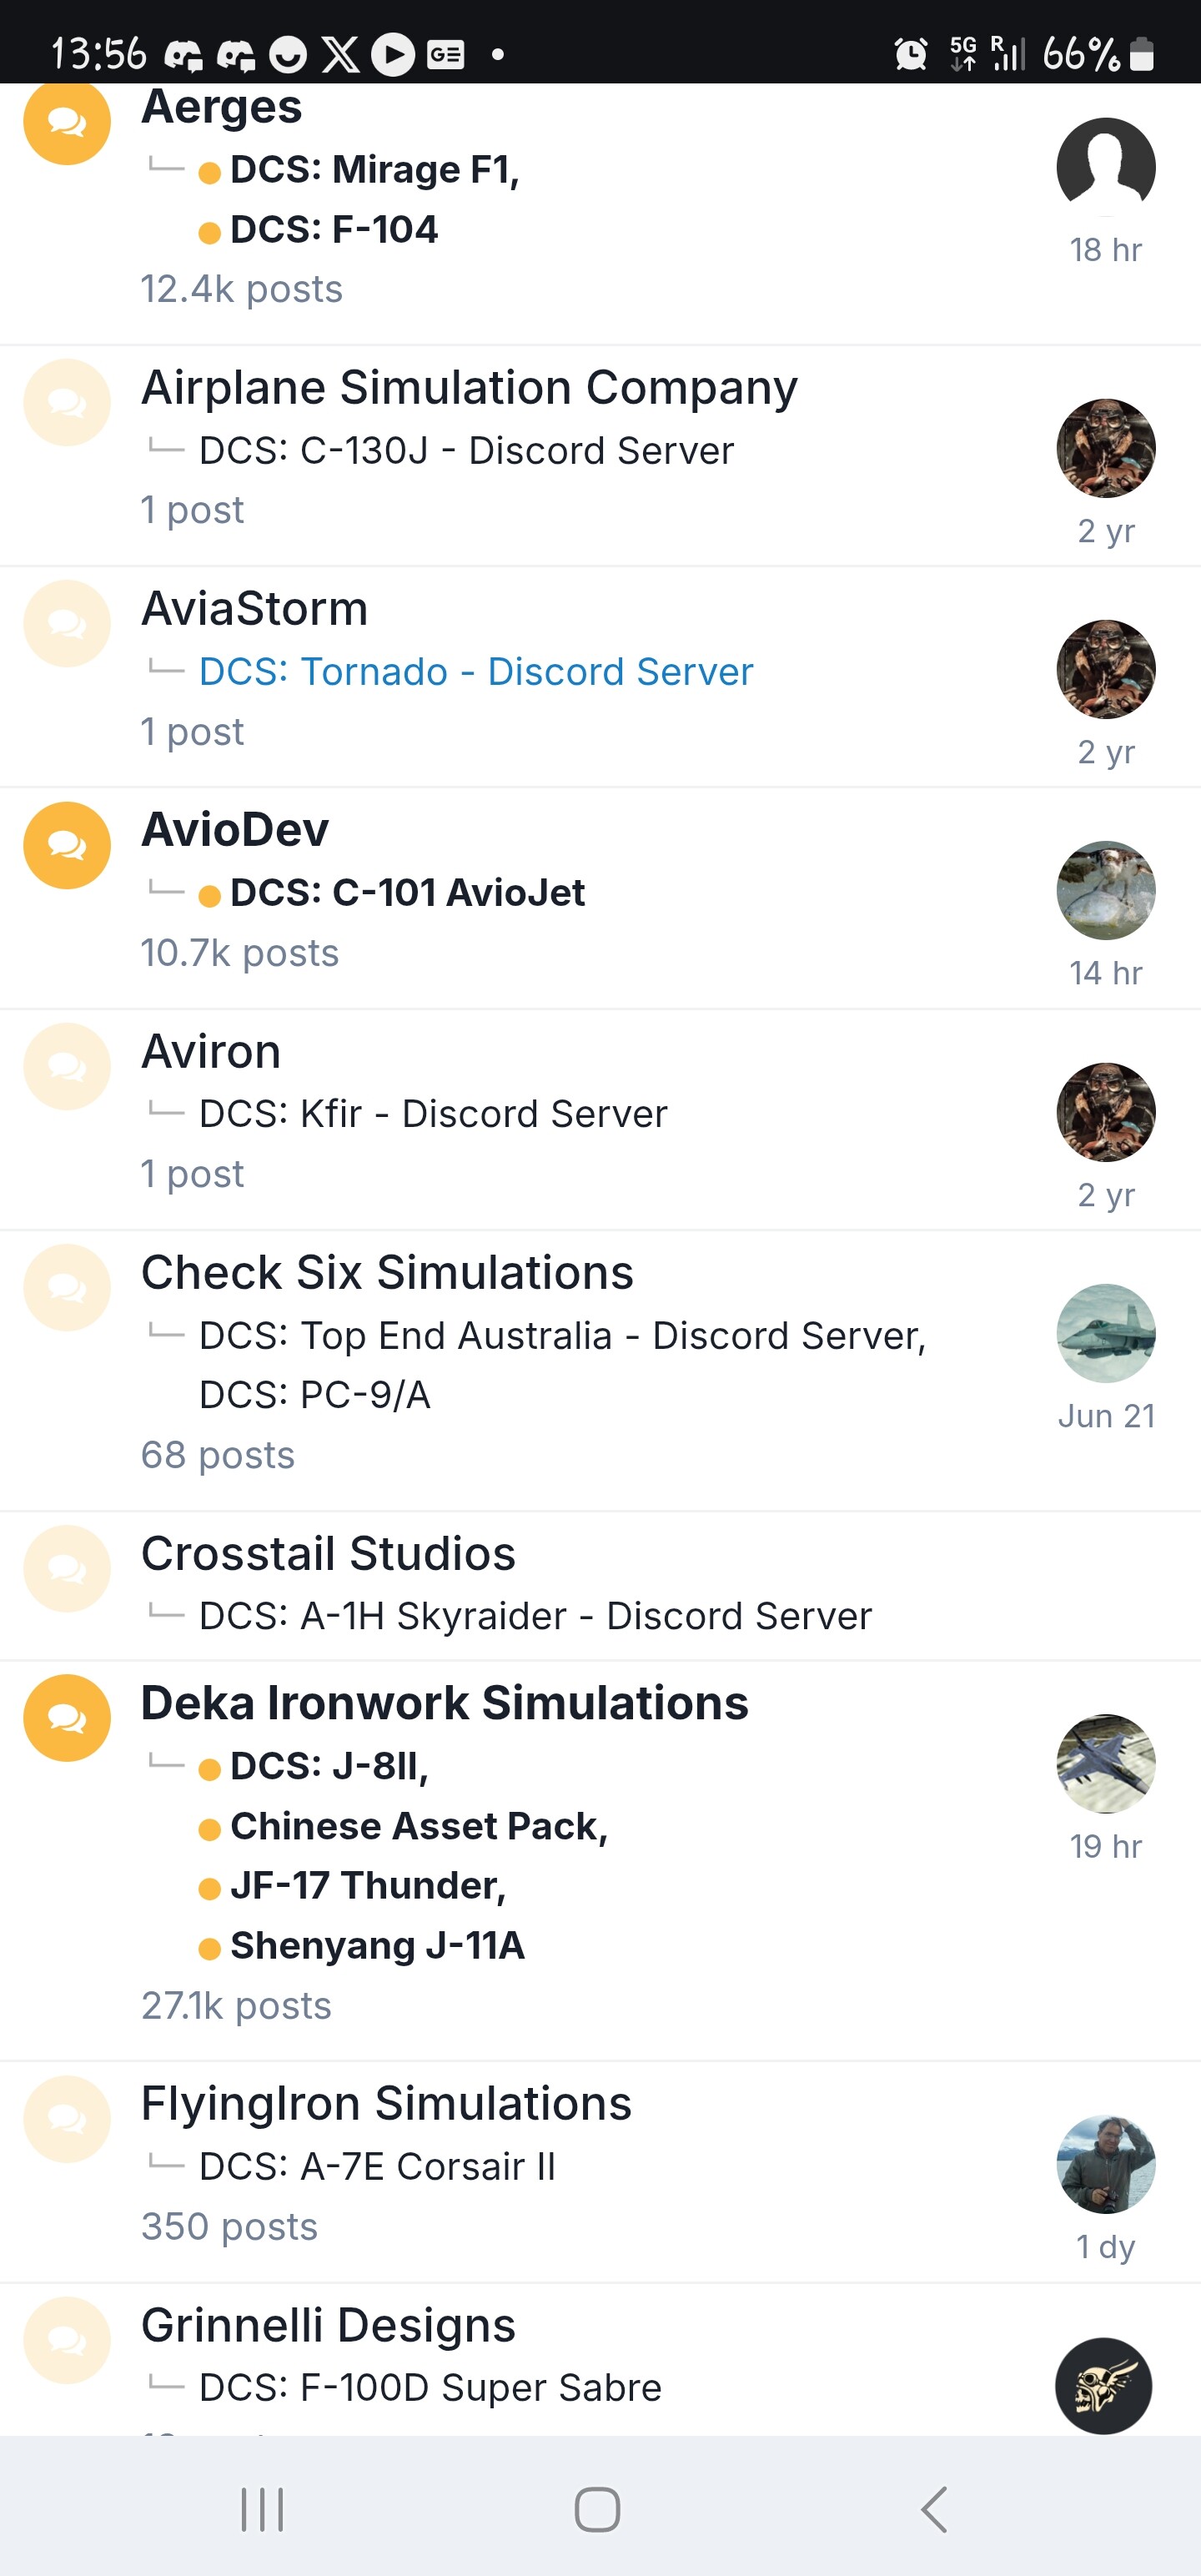Tap the battery icon in status bar

(x=1142, y=54)
